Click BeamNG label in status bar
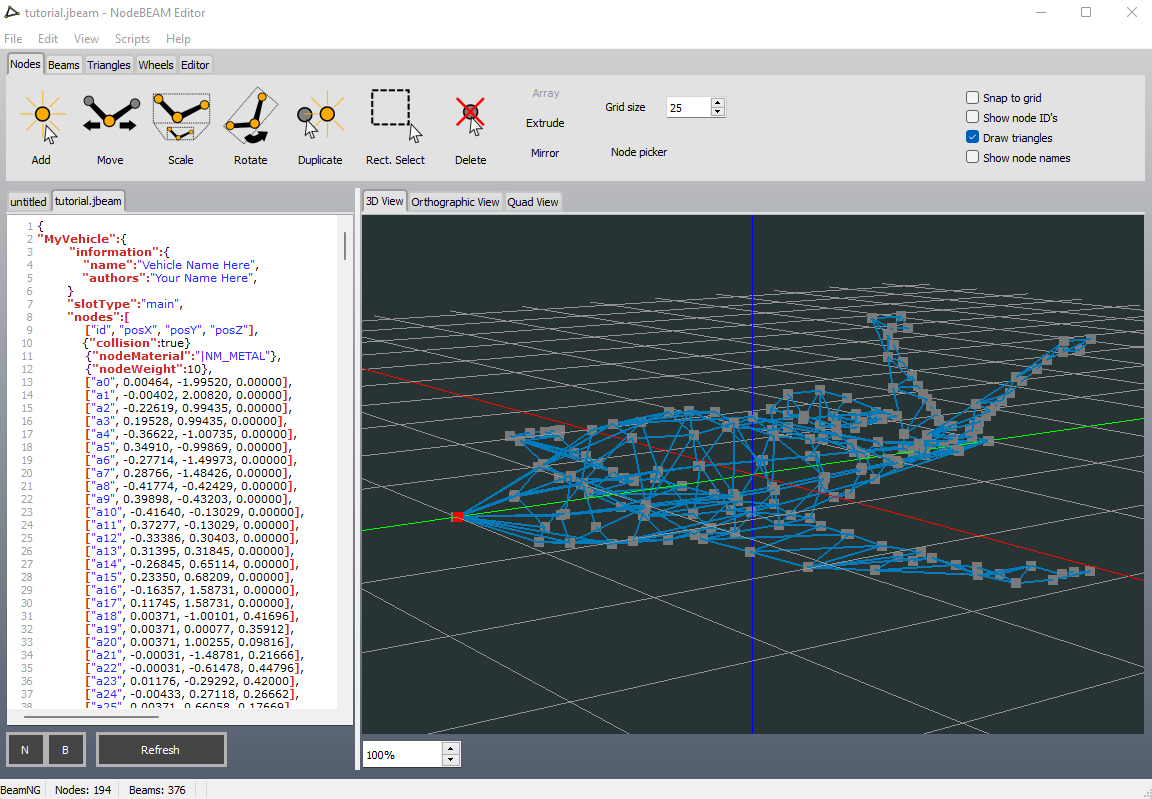 21,790
